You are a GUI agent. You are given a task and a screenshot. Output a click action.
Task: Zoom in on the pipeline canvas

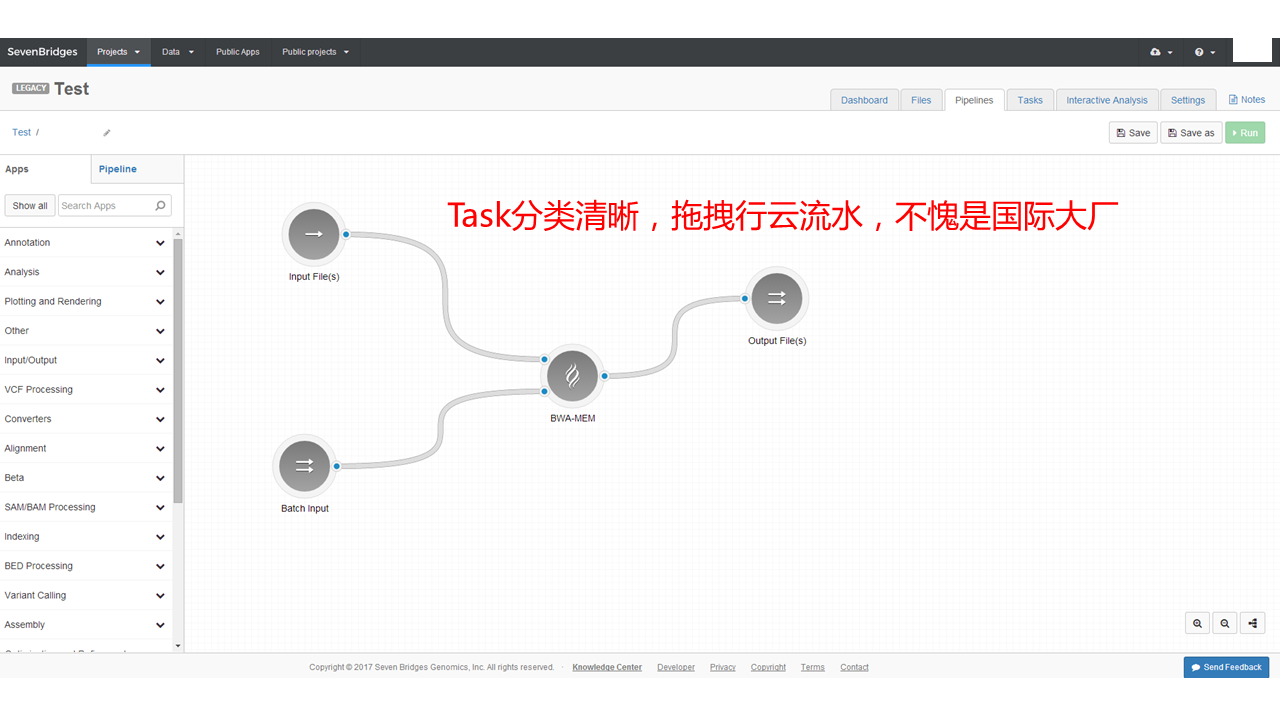coord(1197,623)
